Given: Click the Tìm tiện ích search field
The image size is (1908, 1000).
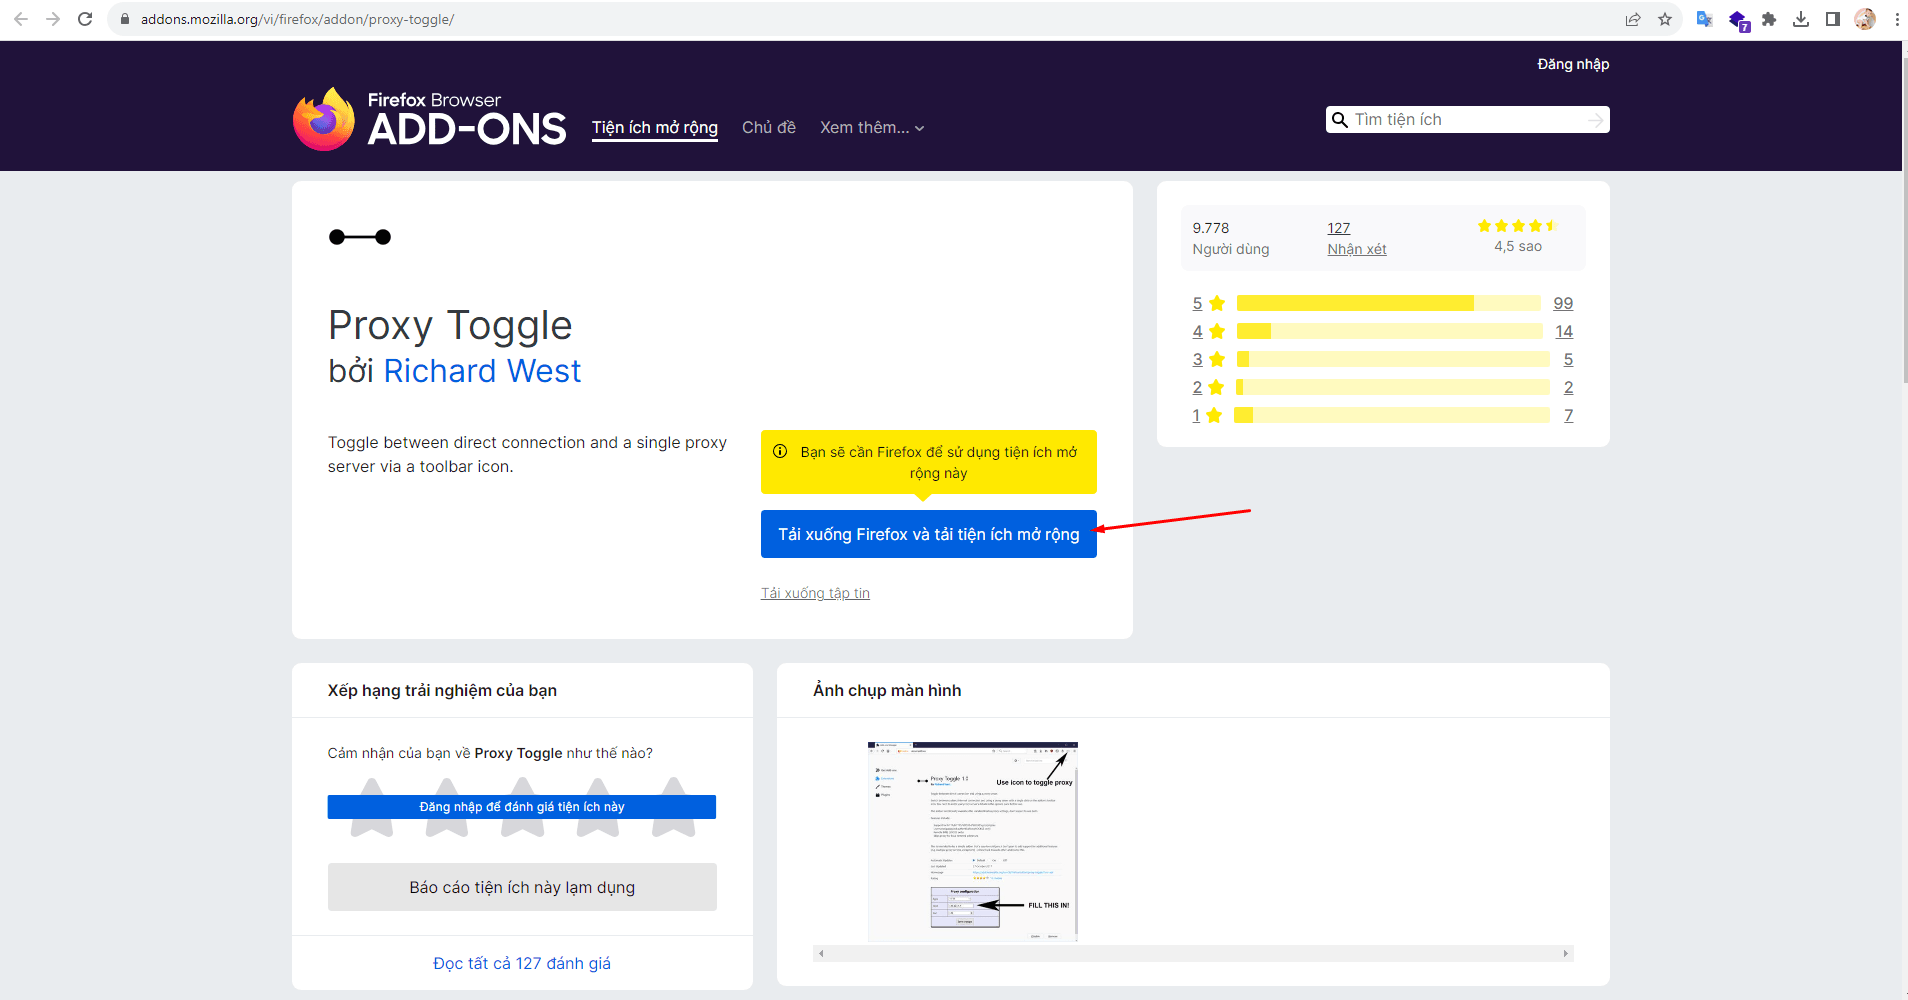Looking at the screenshot, I should pos(1468,120).
